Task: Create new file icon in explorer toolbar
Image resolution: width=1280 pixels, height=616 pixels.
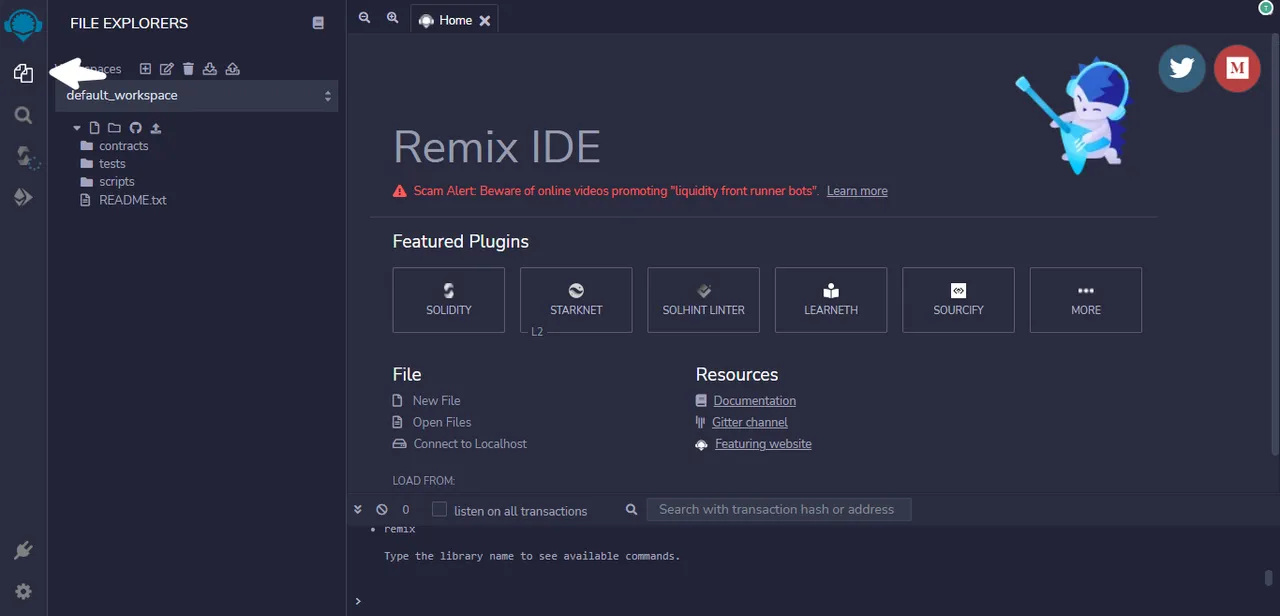Action: 95,128
